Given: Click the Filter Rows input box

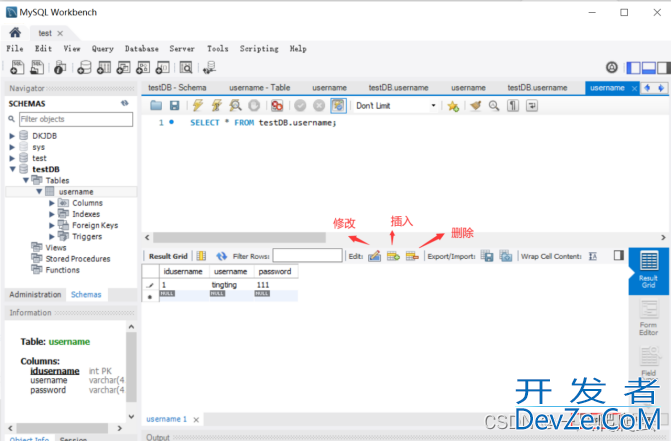Looking at the screenshot, I should pos(307,256).
